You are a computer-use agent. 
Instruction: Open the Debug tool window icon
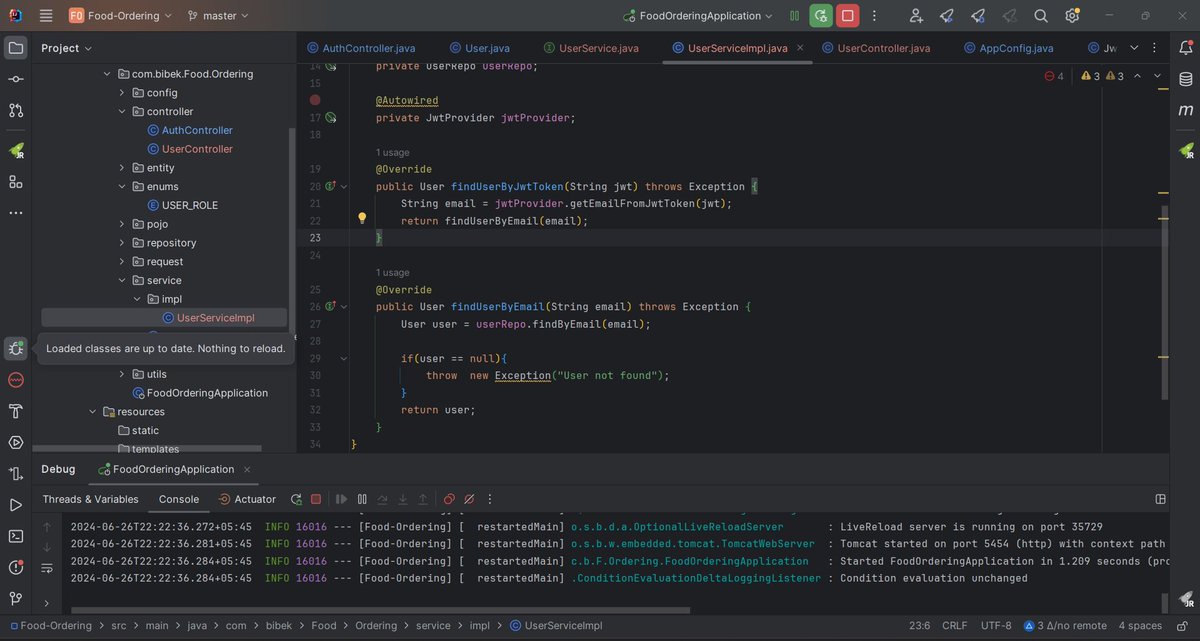(15, 348)
